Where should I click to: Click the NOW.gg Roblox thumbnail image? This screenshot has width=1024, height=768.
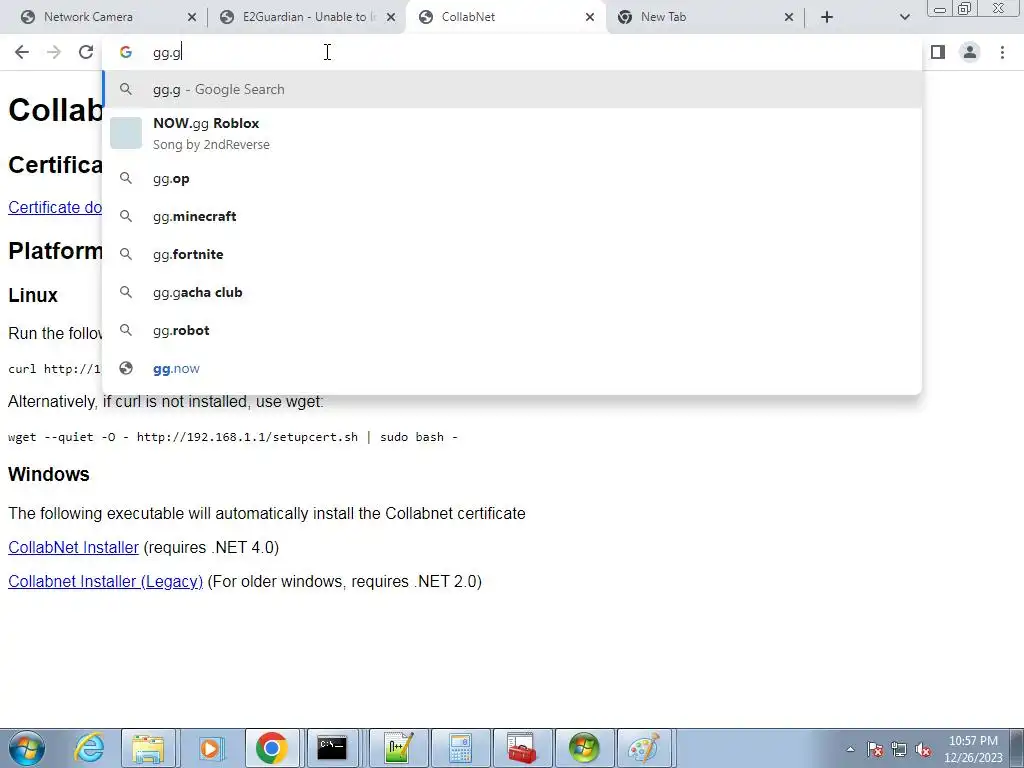(x=126, y=133)
